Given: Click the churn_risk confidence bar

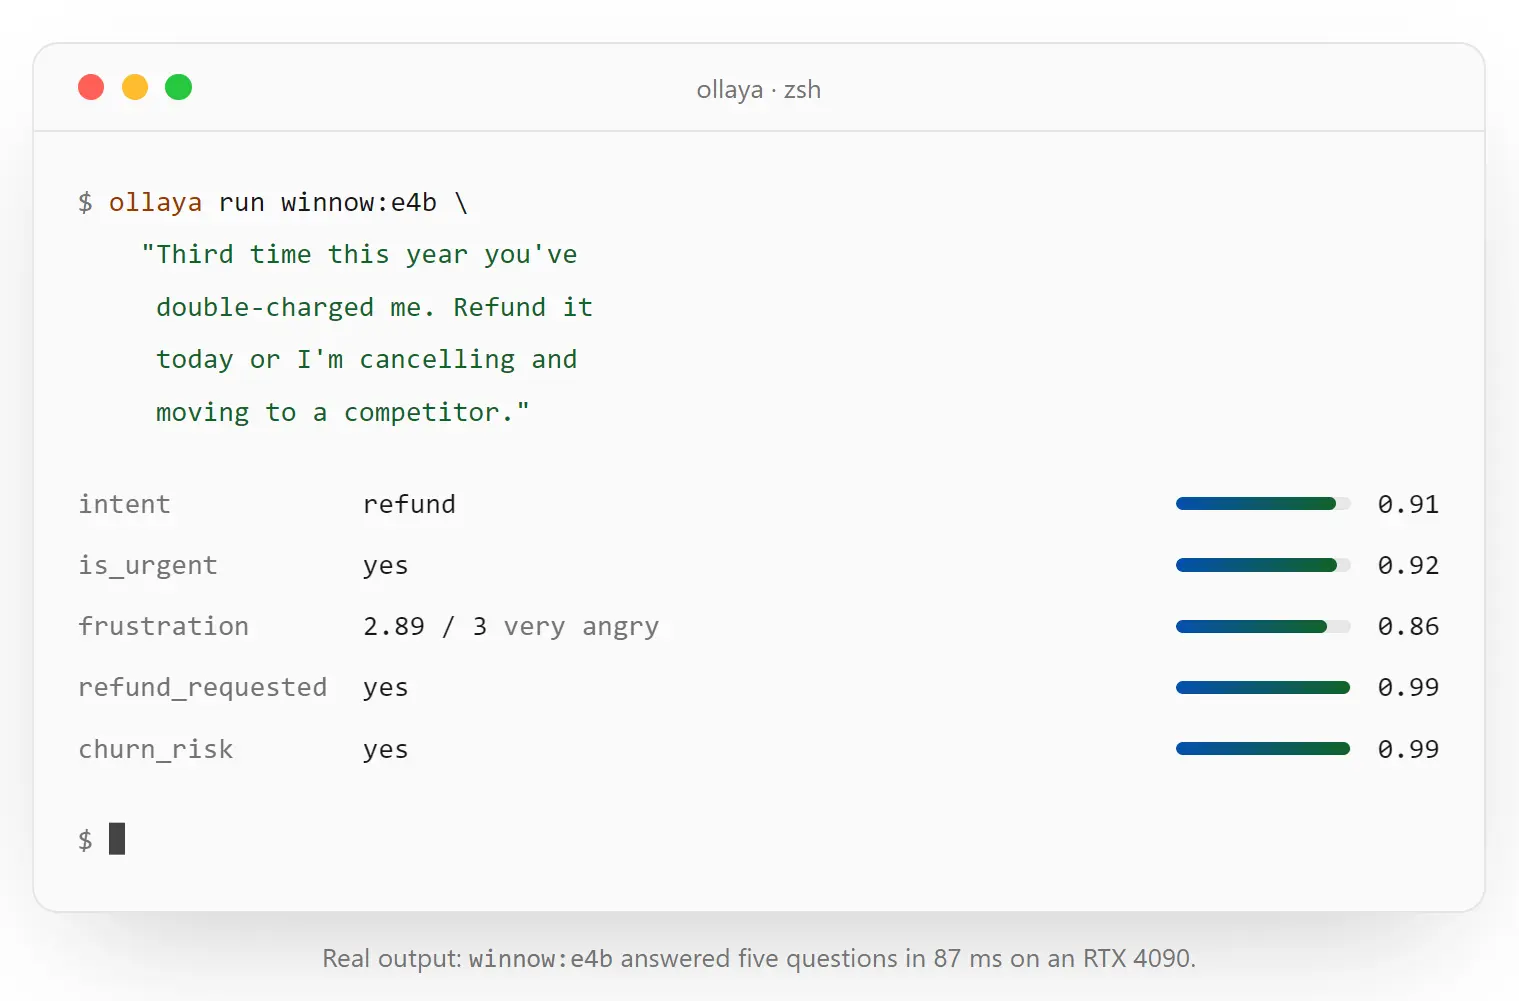Looking at the screenshot, I should click(x=1263, y=748).
